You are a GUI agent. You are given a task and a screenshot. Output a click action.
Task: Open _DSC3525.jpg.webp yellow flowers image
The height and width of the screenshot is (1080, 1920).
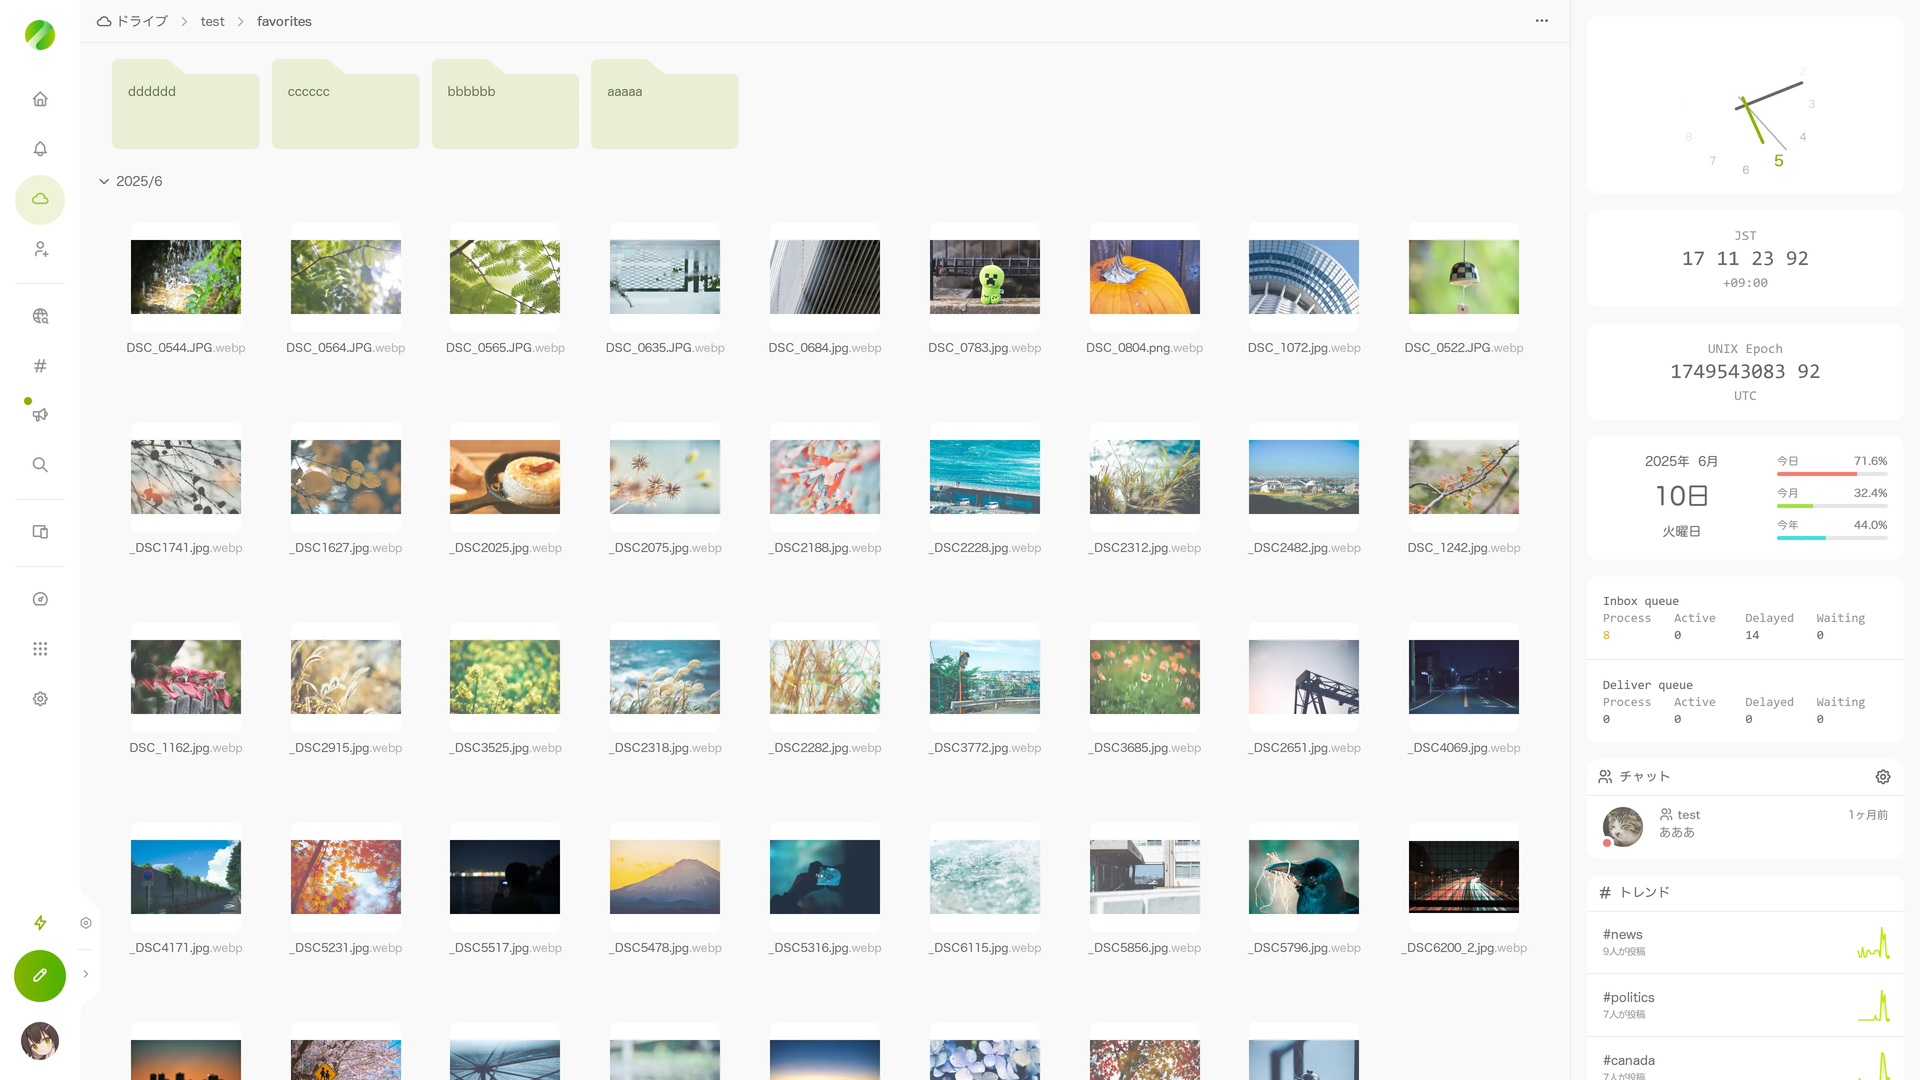pyautogui.click(x=505, y=677)
